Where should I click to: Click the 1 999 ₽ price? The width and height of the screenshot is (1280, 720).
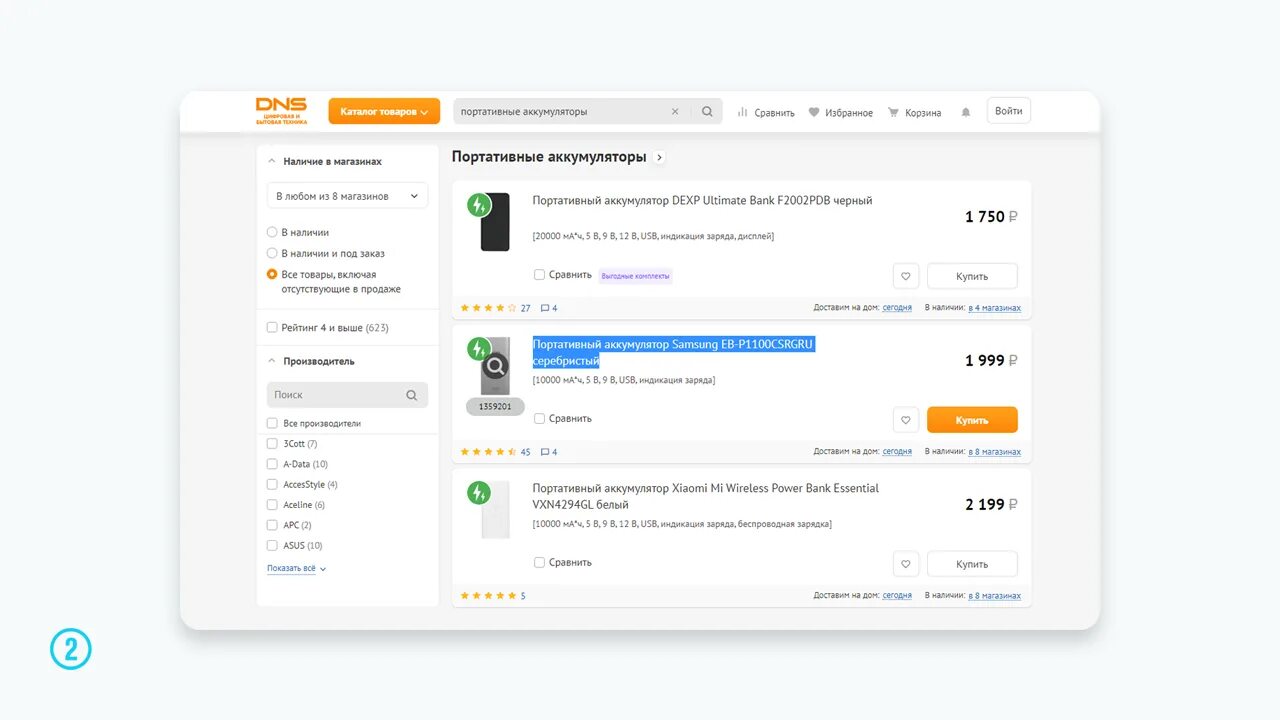pyautogui.click(x=991, y=361)
